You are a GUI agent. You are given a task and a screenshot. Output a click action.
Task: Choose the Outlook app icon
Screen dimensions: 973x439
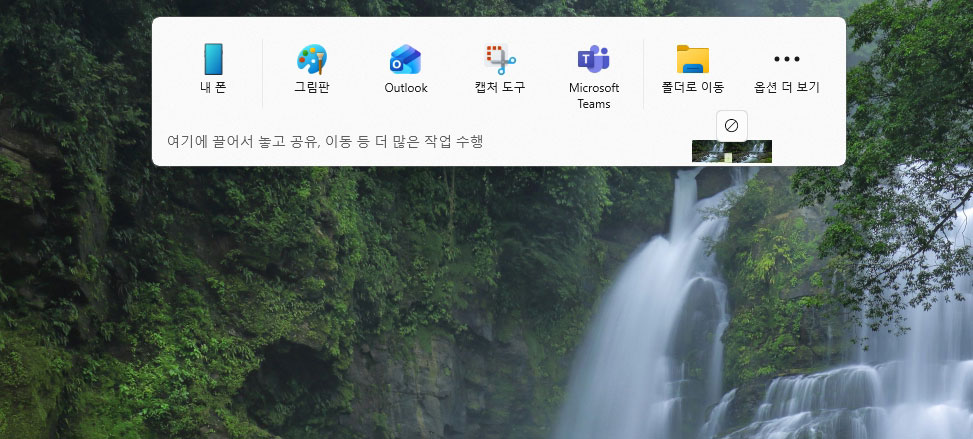(406, 60)
